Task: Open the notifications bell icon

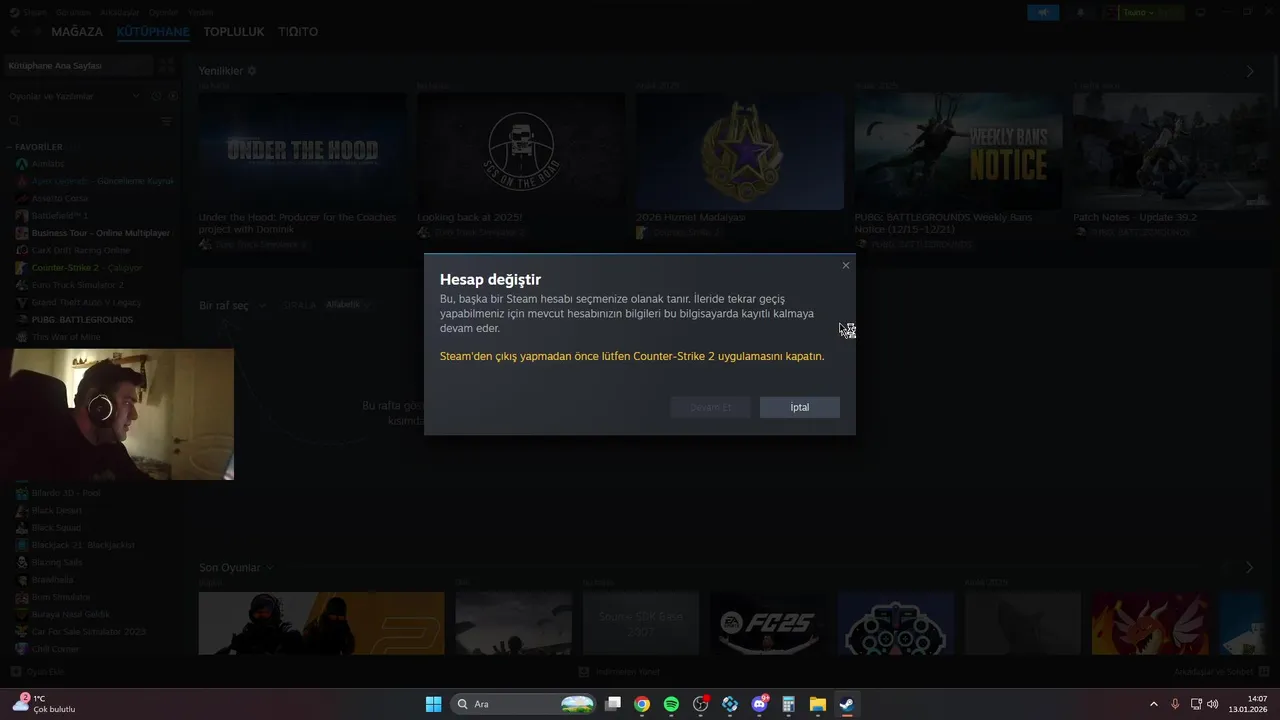Action: click(x=1081, y=13)
